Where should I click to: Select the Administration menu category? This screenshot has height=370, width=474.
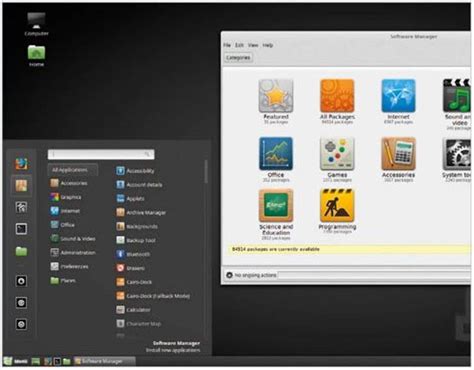click(x=73, y=253)
